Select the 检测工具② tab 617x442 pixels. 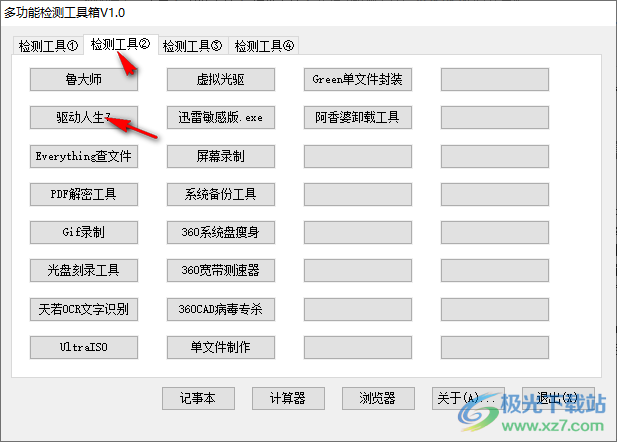[121, 44]
